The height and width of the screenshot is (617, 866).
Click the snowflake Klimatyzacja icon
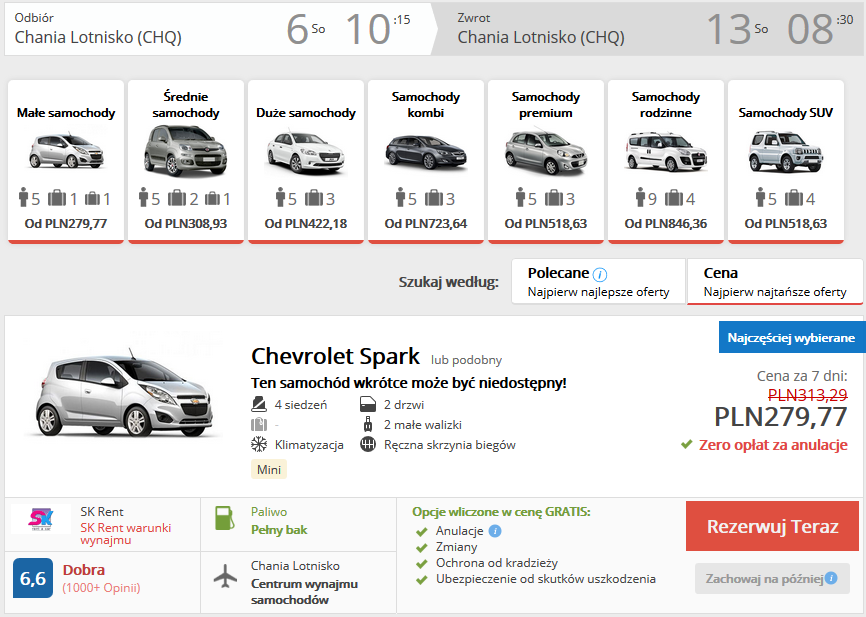pos(259,444)
